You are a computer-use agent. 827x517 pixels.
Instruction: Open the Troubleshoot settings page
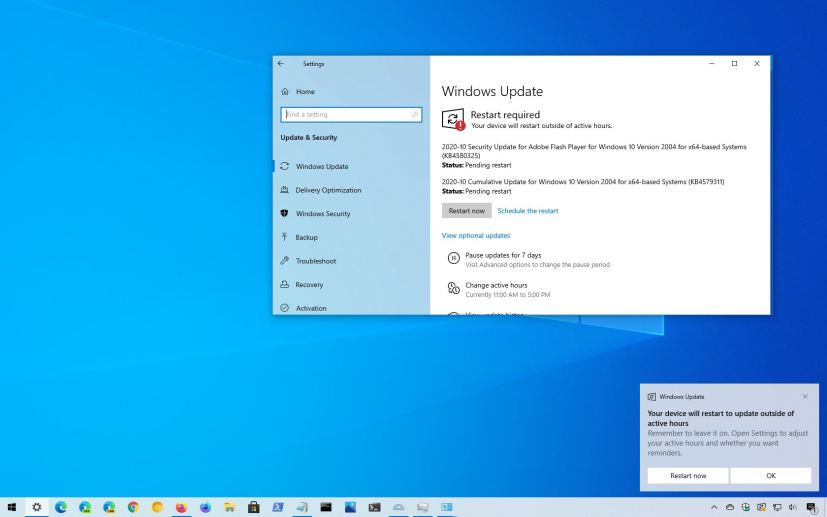pos(315,261)
